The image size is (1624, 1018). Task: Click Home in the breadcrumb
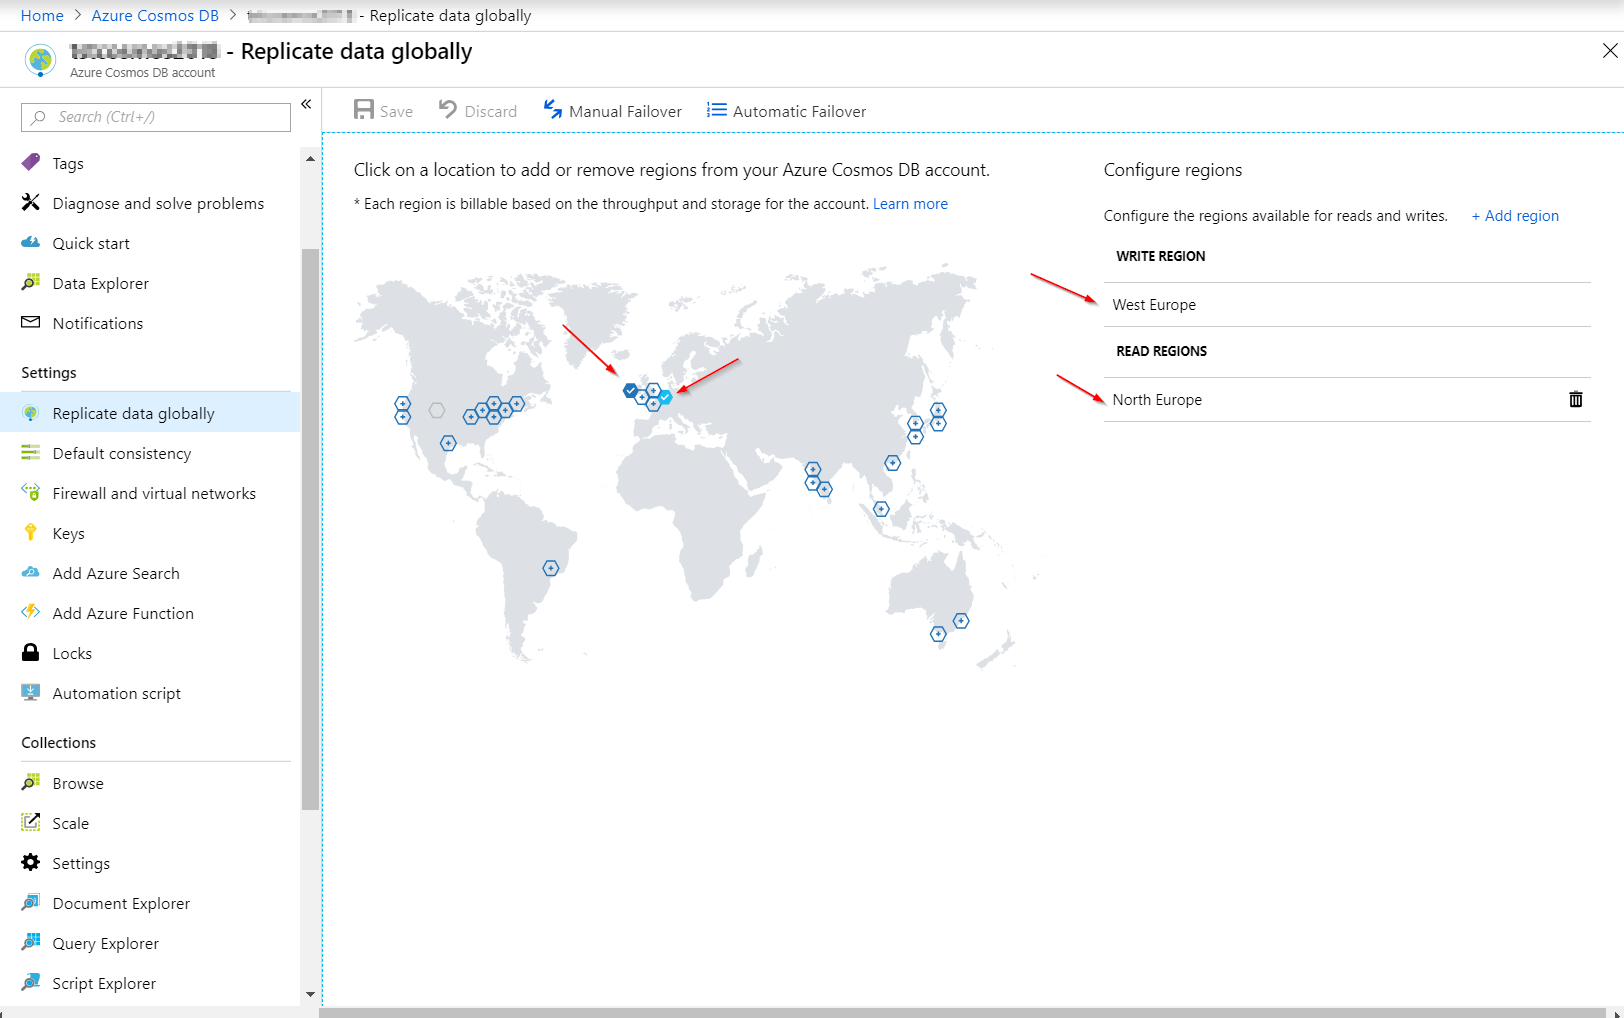pyautogui.click(x=42, y=16)
